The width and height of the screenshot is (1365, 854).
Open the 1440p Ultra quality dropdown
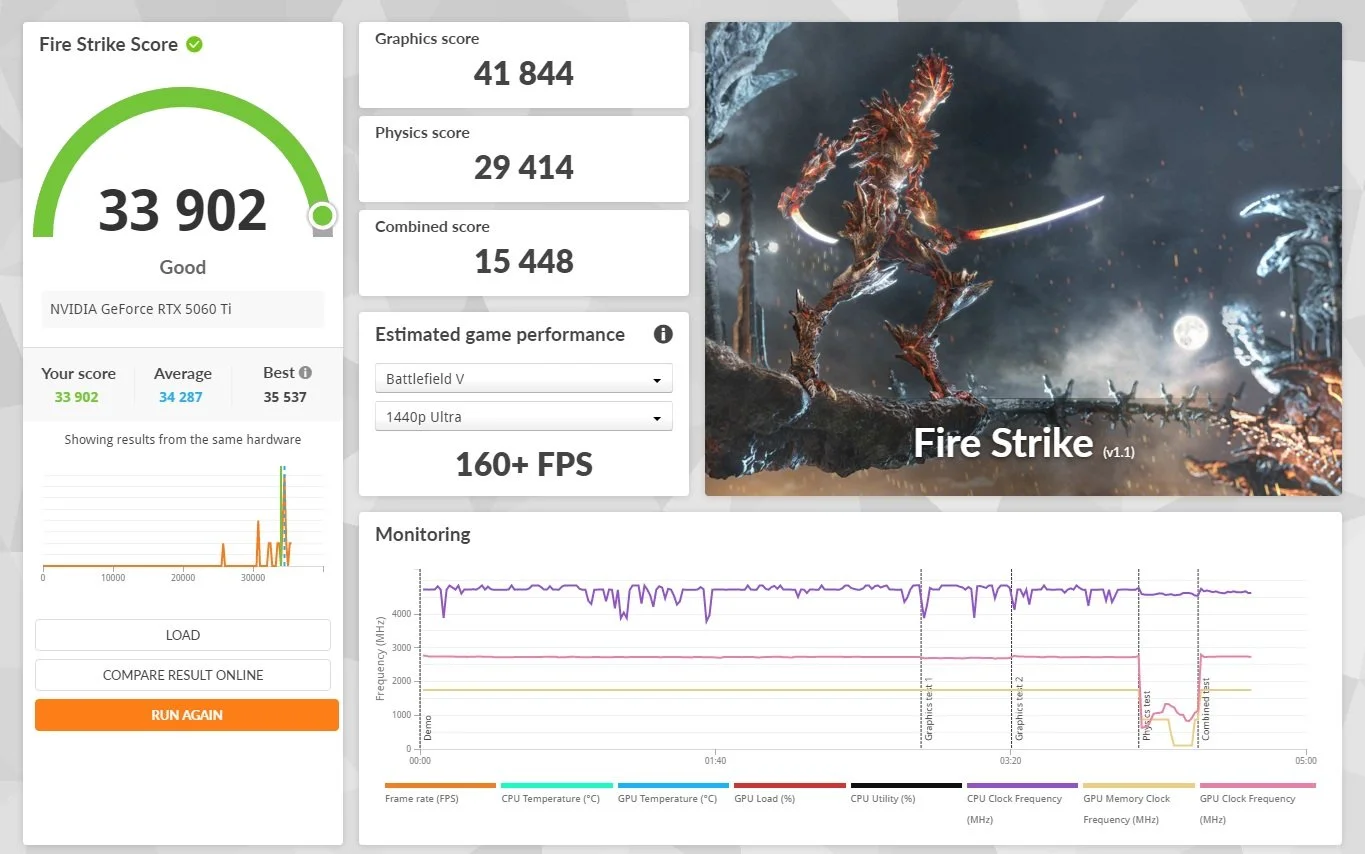(x=523, y=415)
